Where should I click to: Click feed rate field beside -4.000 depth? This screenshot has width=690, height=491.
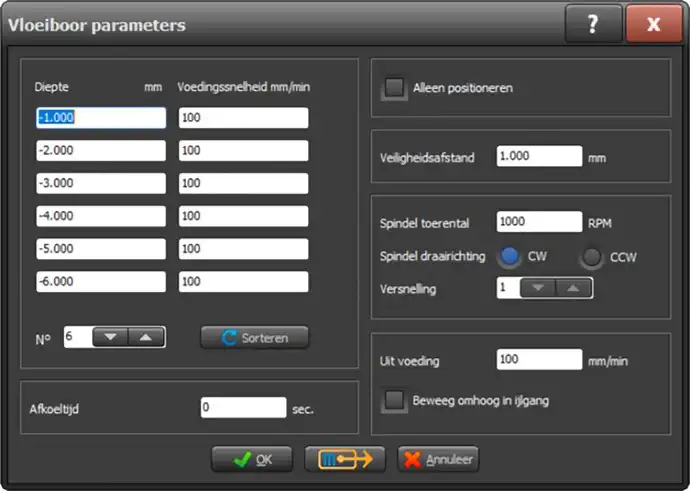tap(243, 216)
